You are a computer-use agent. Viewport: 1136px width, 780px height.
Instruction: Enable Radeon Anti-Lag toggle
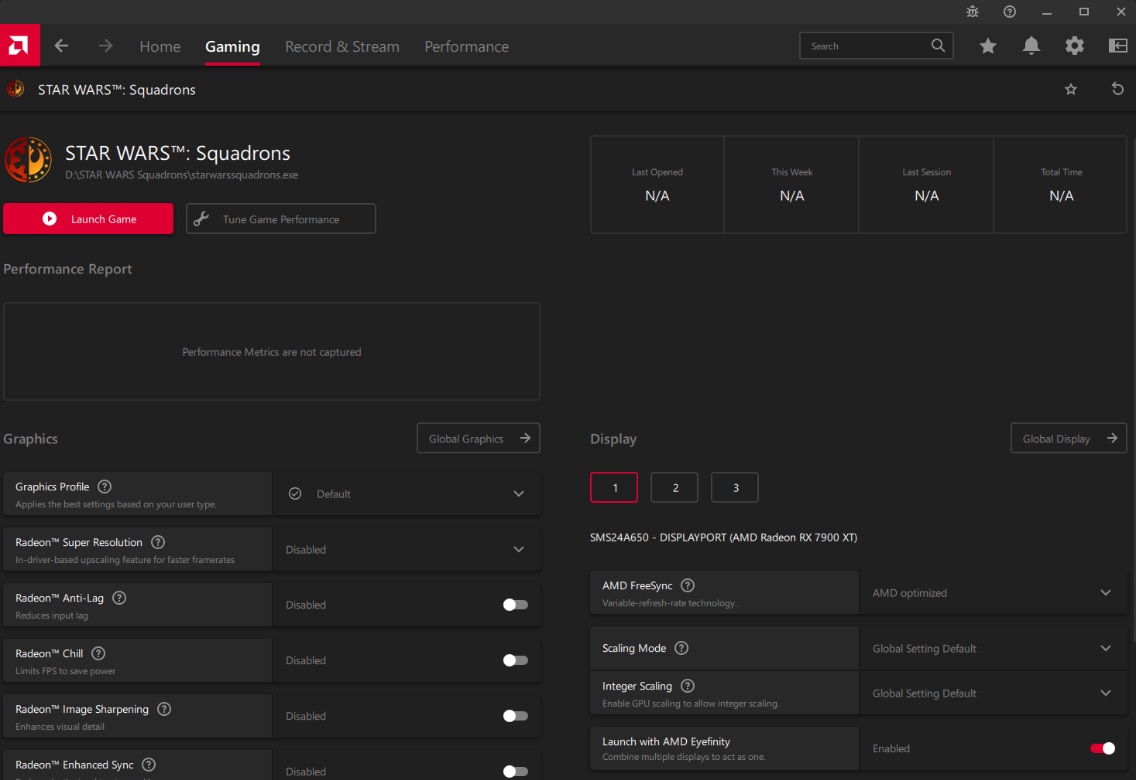tap(515, 605)
